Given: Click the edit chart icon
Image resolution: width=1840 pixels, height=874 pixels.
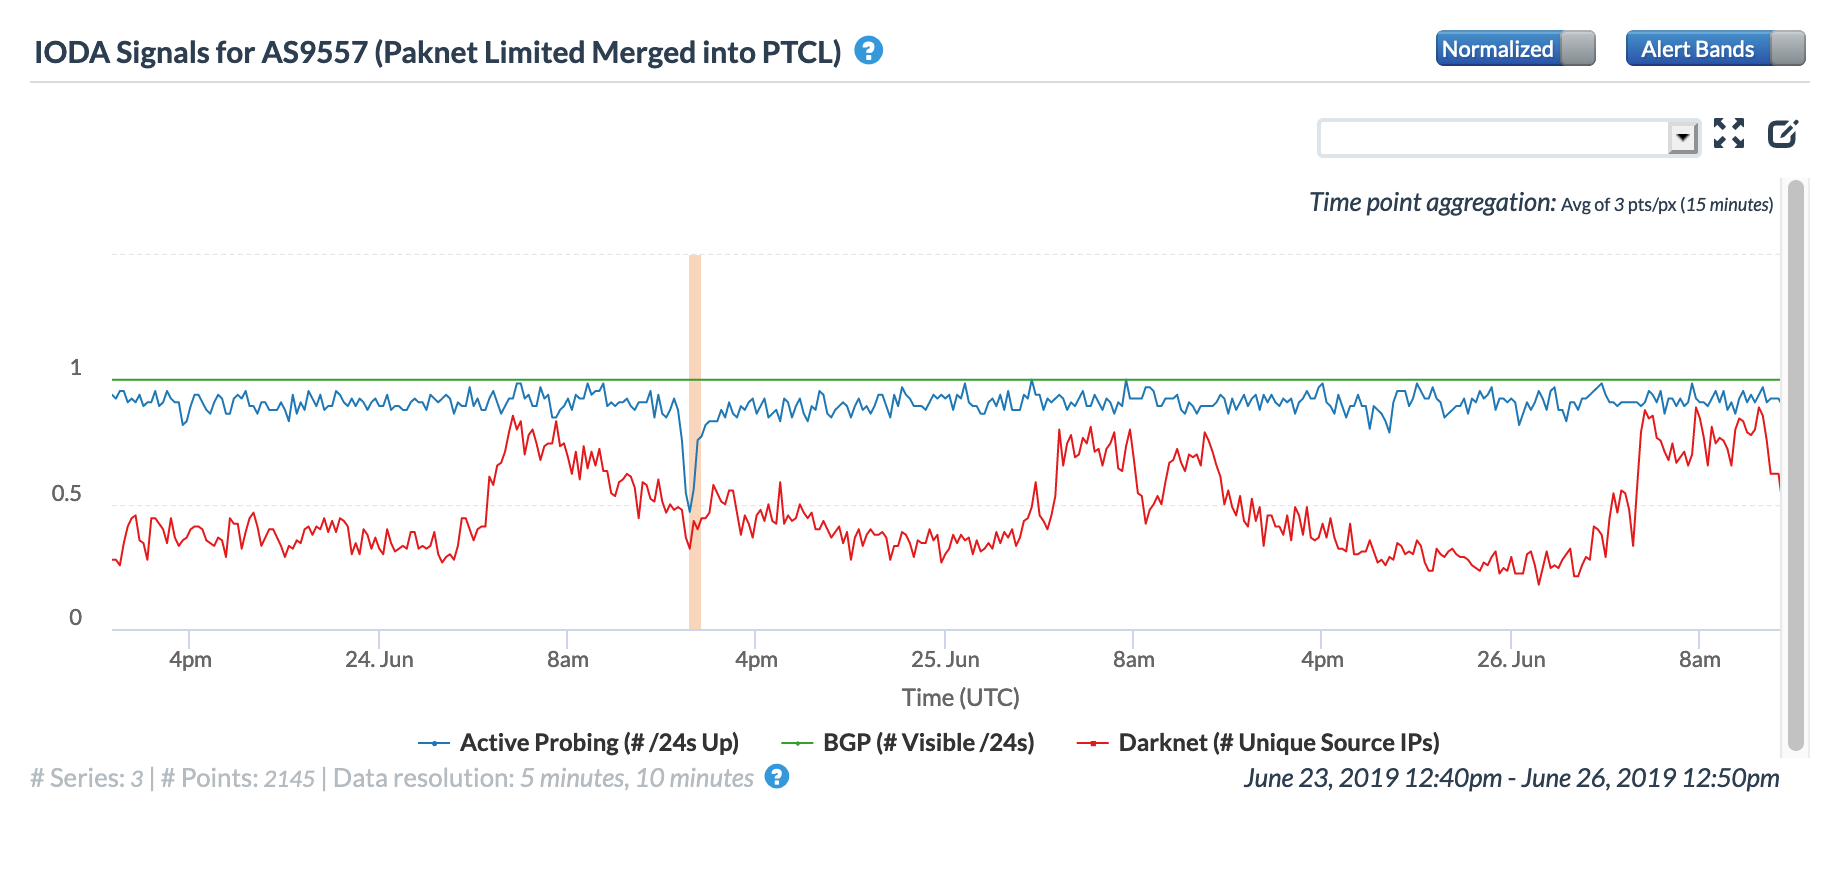Looking at the screenshot, I should (1782, 133).
